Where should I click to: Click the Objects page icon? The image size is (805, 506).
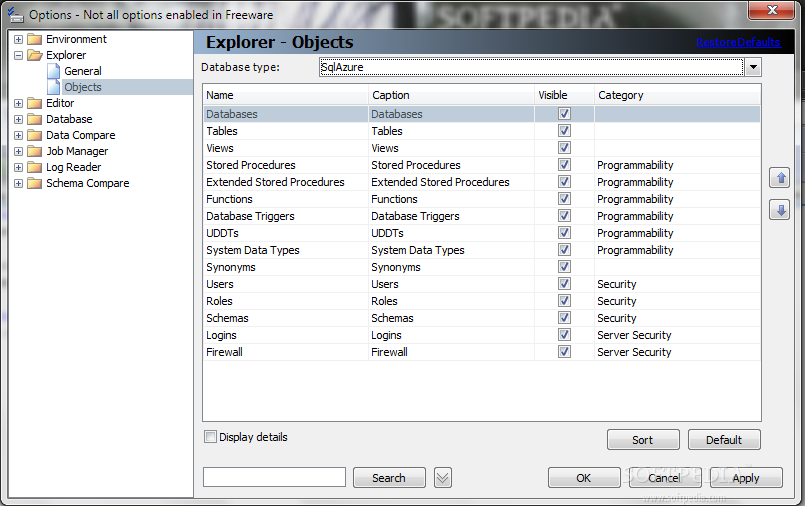[53, 87]
